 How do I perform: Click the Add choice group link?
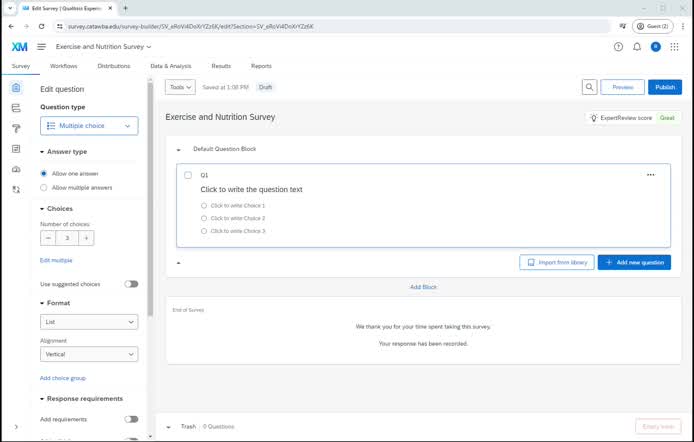tap(63, 378)
